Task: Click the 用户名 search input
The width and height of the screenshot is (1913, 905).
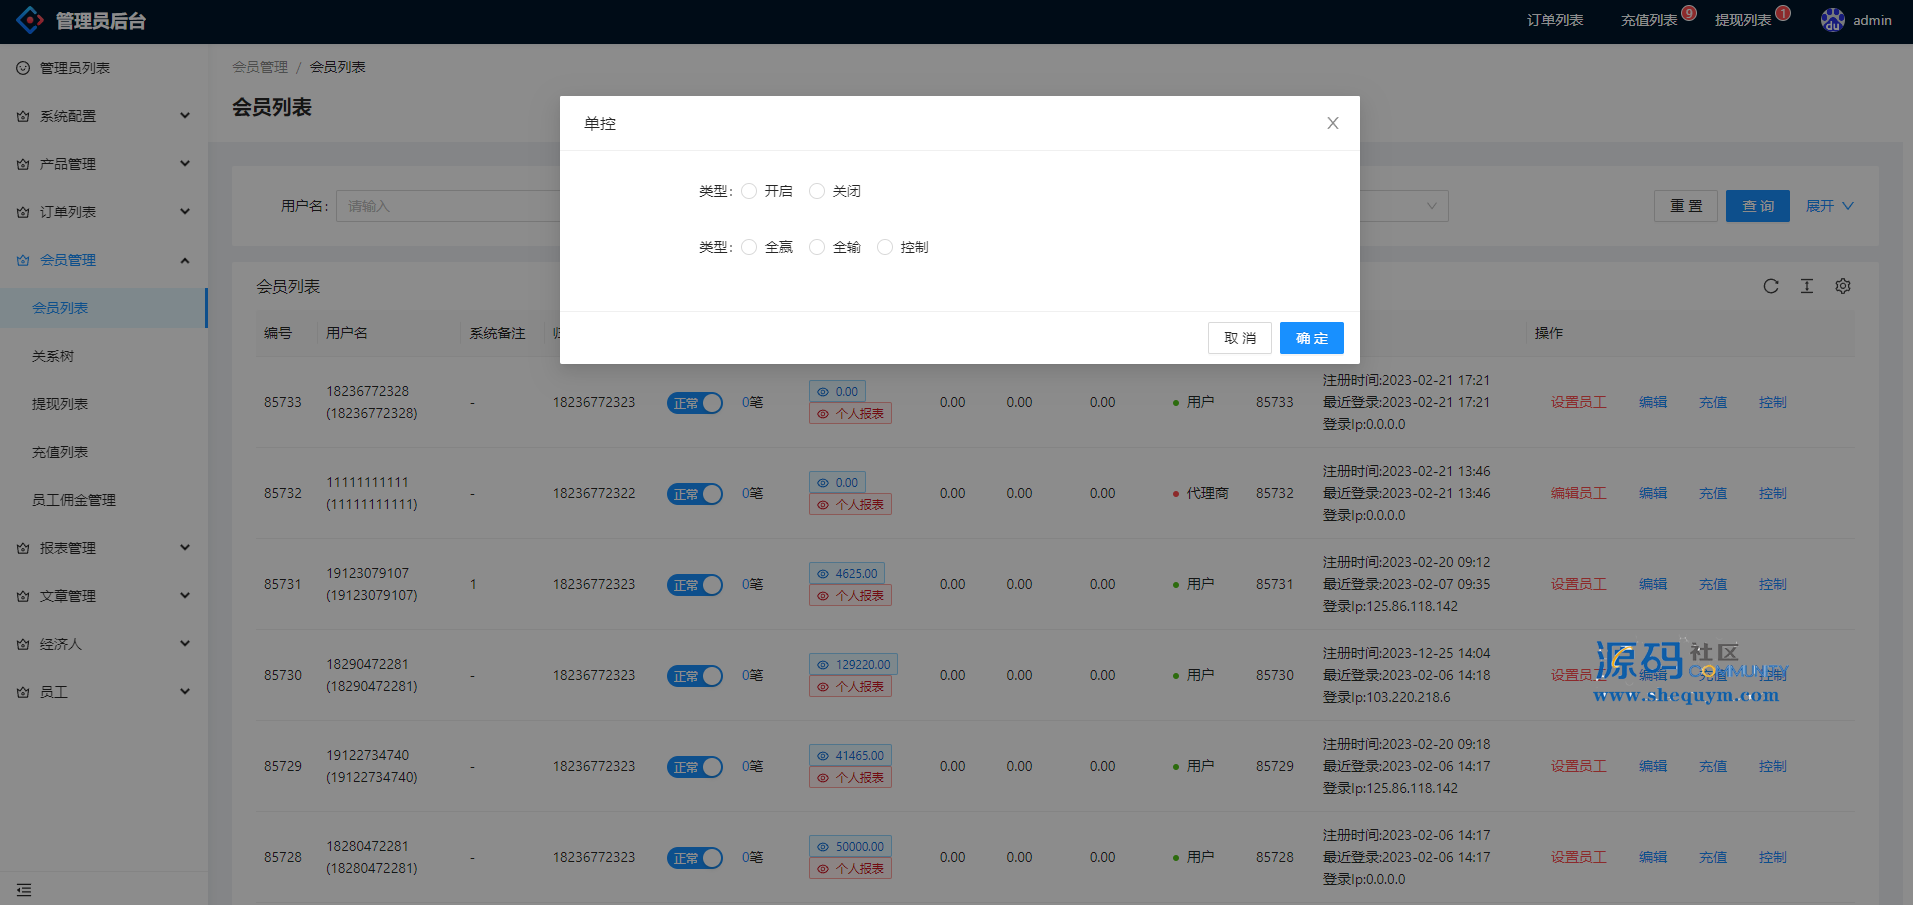Action: 448,206
